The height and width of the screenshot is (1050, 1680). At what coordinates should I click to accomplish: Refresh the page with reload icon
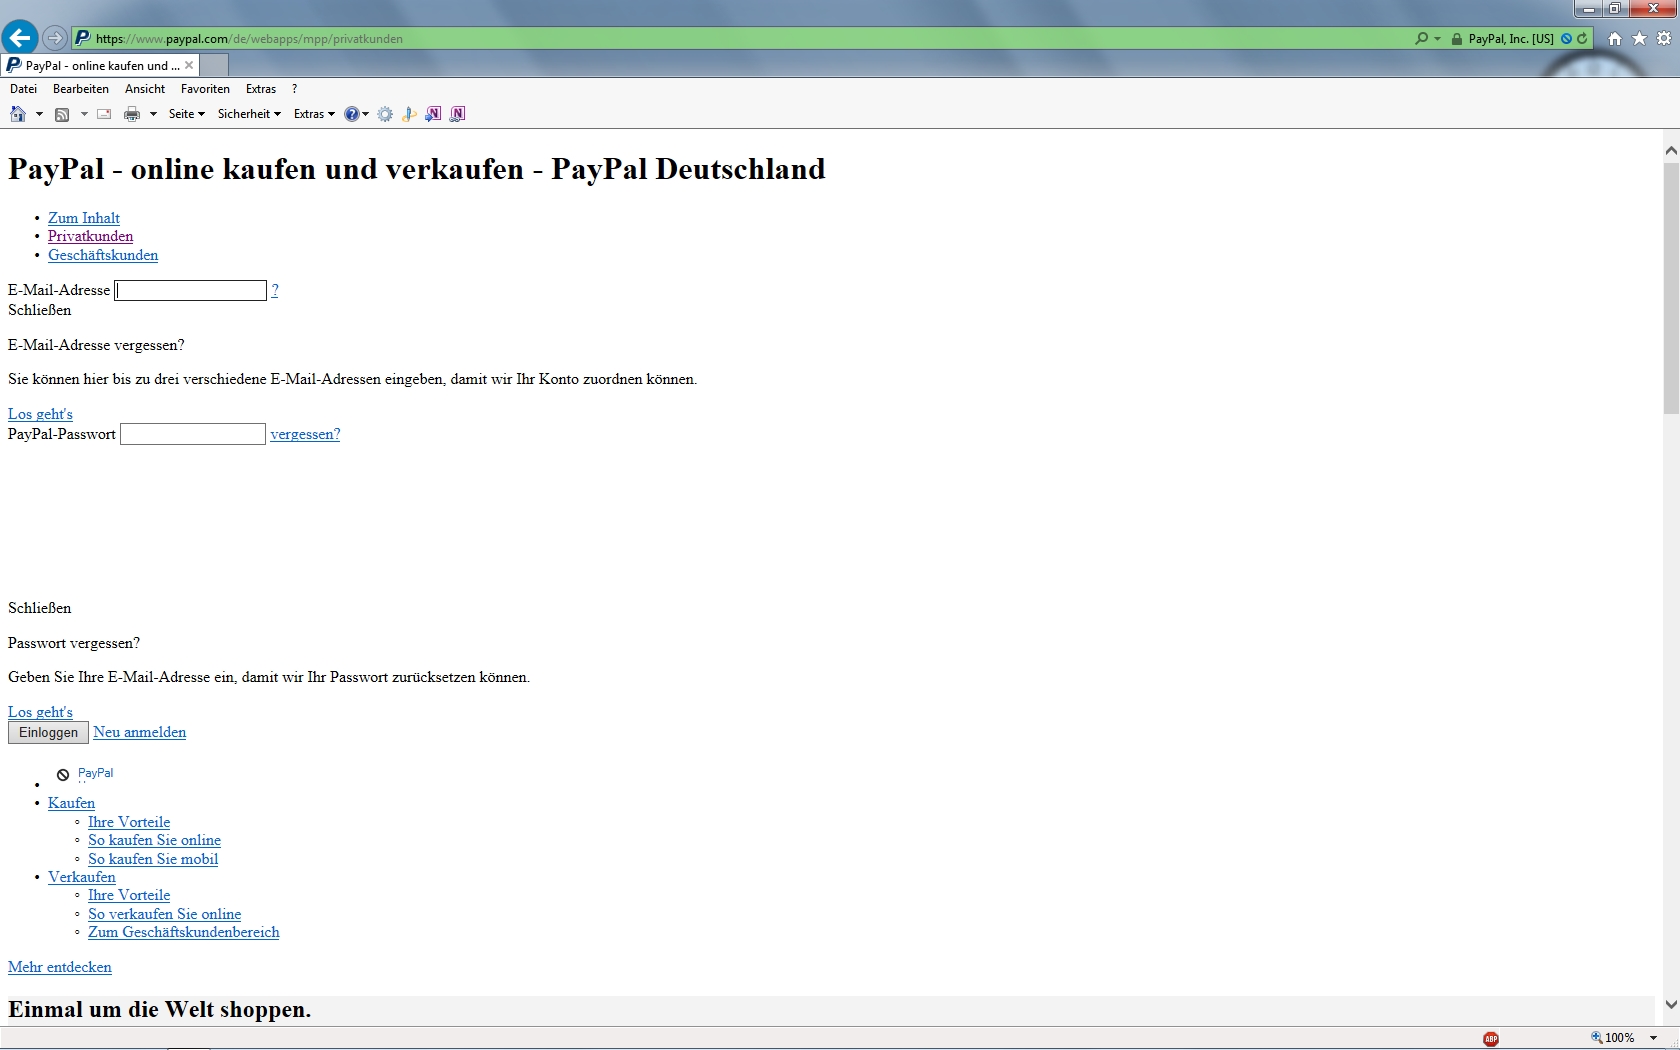1582,38
